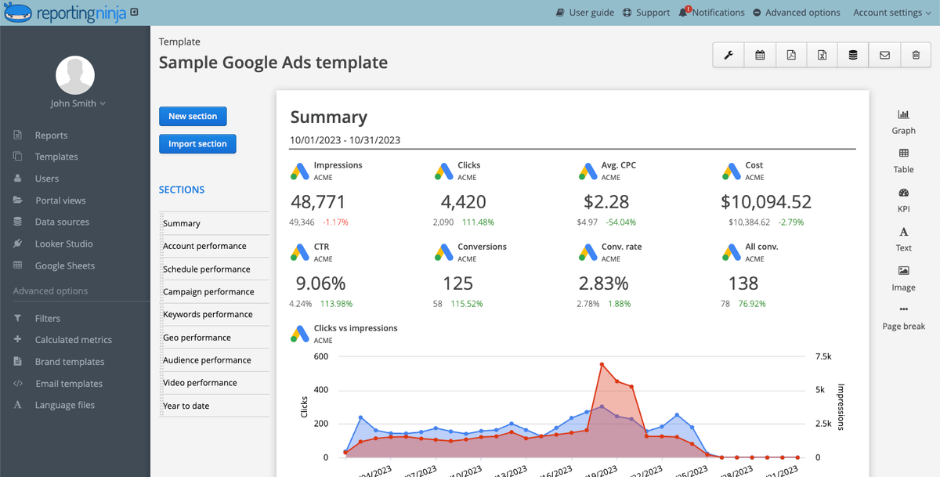Export template as PDF icon
This screenshot has width=940, height=477.
tap(791, 55)
